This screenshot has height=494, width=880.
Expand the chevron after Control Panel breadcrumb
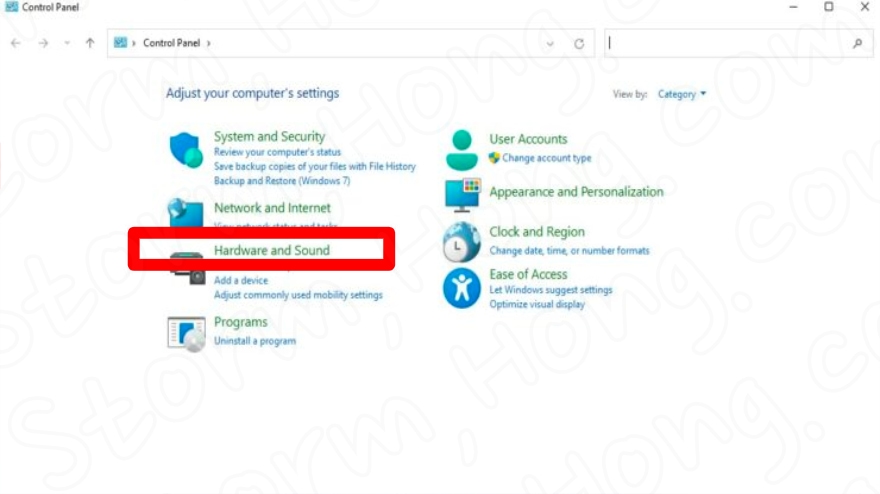click(209, 43)
